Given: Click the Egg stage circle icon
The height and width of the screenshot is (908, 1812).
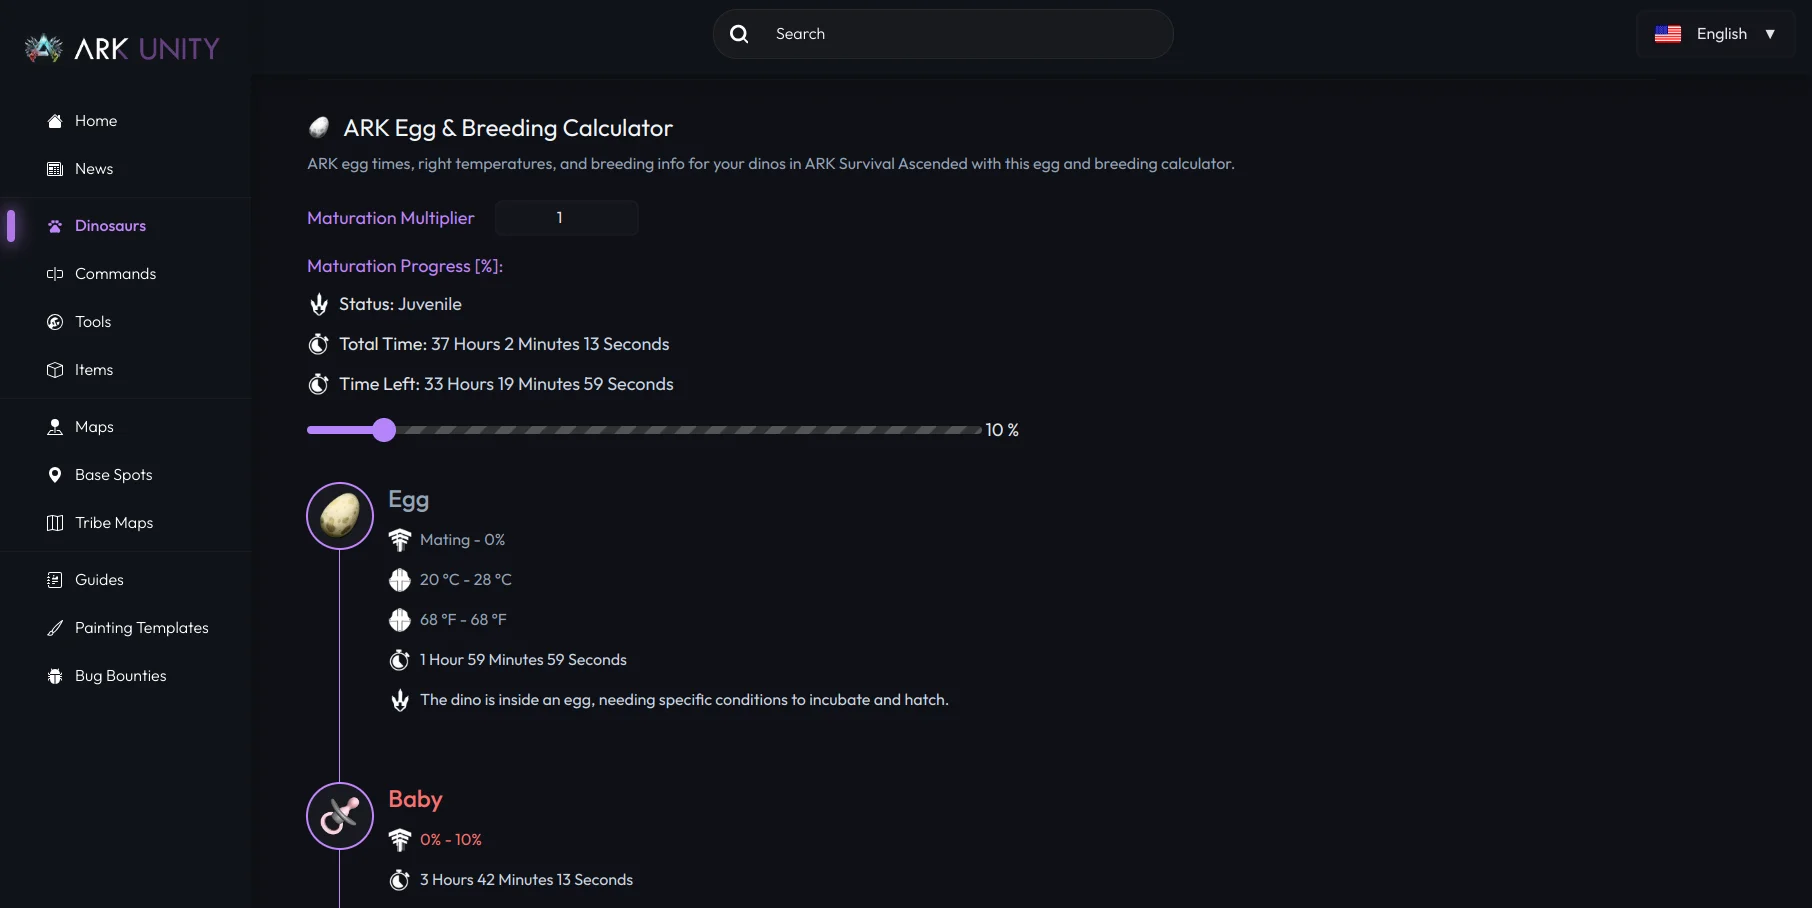Looking at the screenshot, I should coord(340,516).
